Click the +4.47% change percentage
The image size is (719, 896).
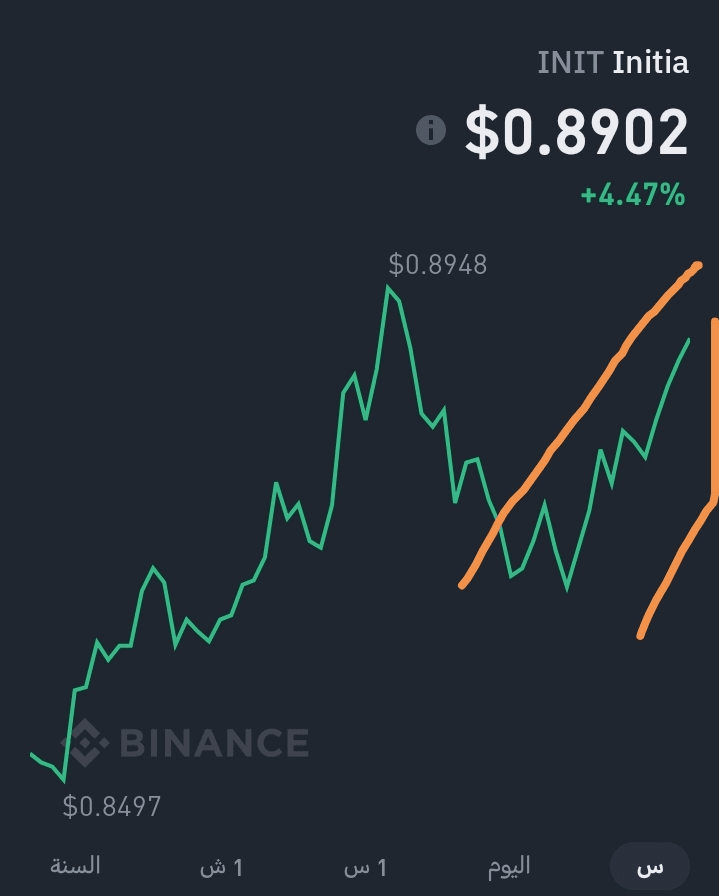[633, 194]
